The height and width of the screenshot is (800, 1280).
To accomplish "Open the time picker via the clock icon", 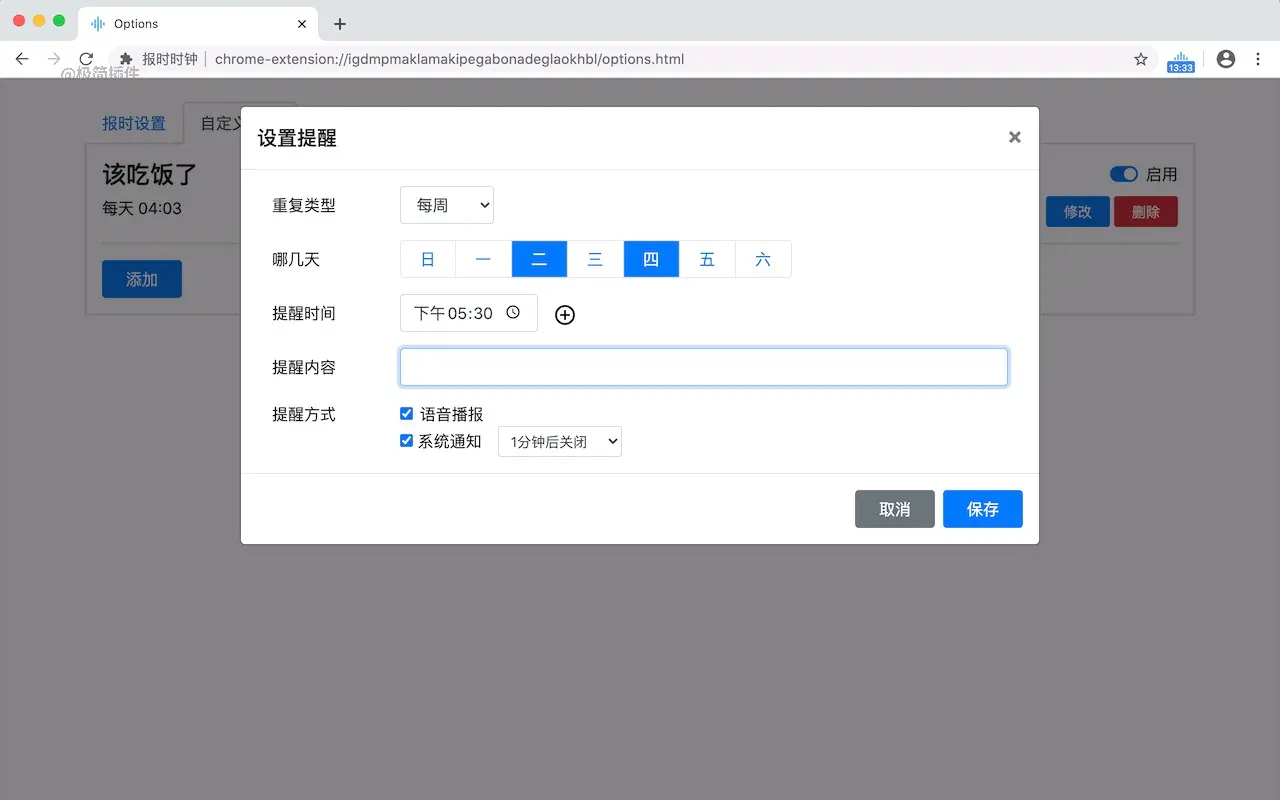I will 513,313.
